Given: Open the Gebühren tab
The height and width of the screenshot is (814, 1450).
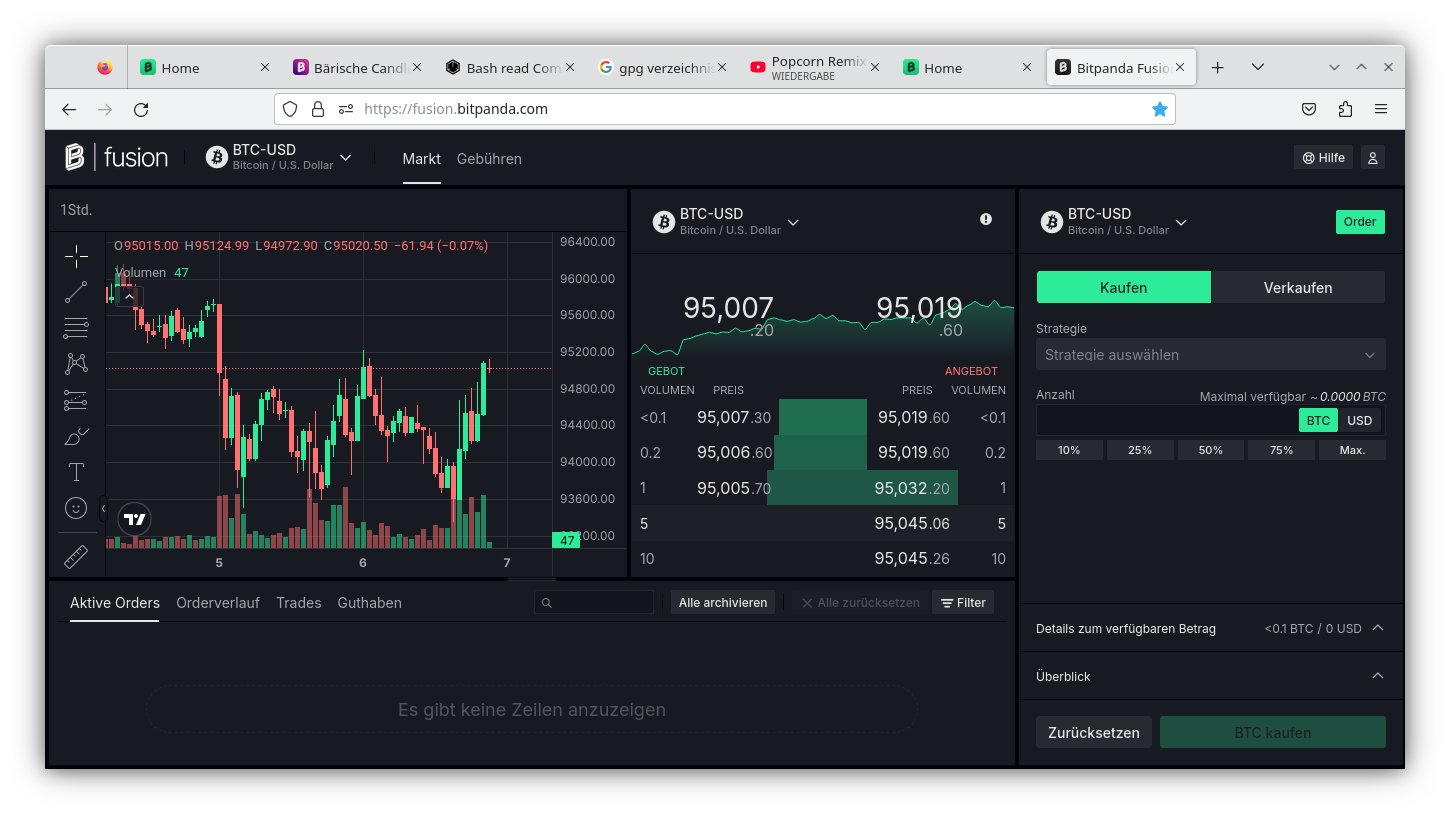Looking at the screenshot, I should [489, 159].
